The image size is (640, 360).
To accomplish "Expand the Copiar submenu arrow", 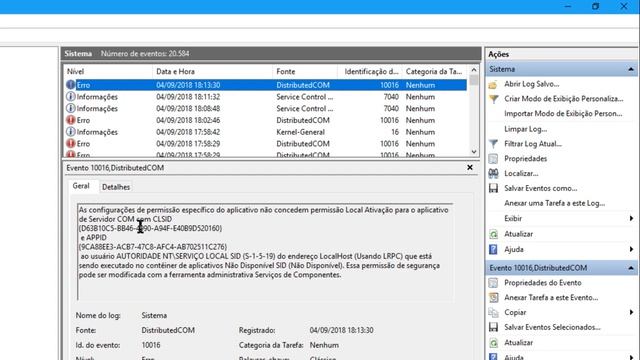I will pos(631,312).
